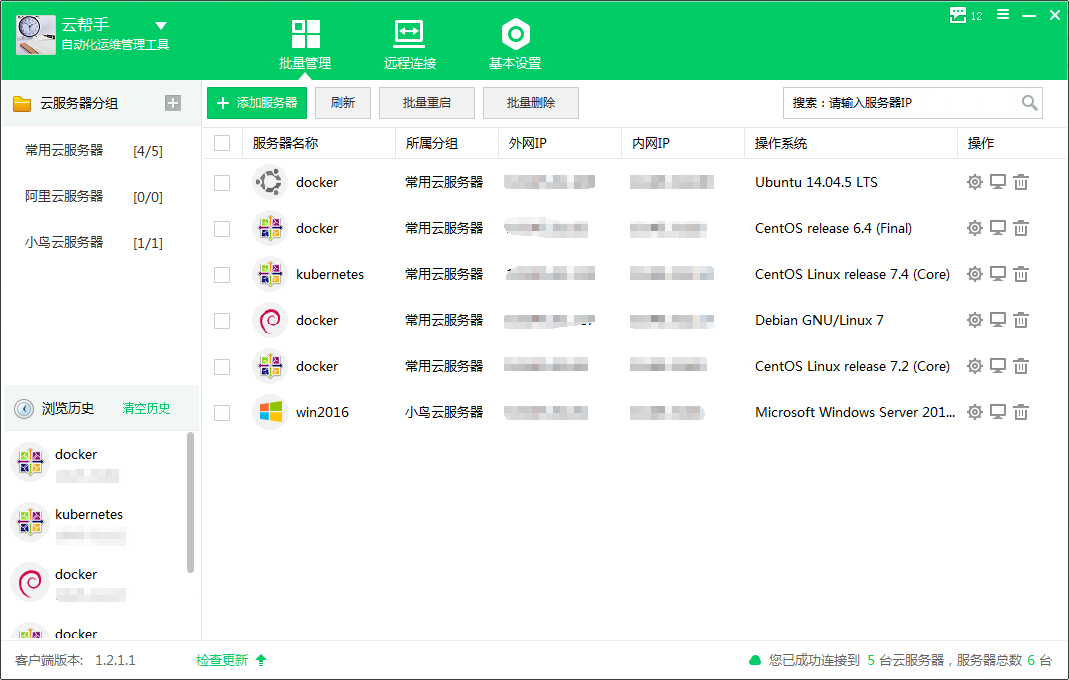The image size is (1069, 680).
Task: Expand the 常用云服务器 group
Action: 64,150
